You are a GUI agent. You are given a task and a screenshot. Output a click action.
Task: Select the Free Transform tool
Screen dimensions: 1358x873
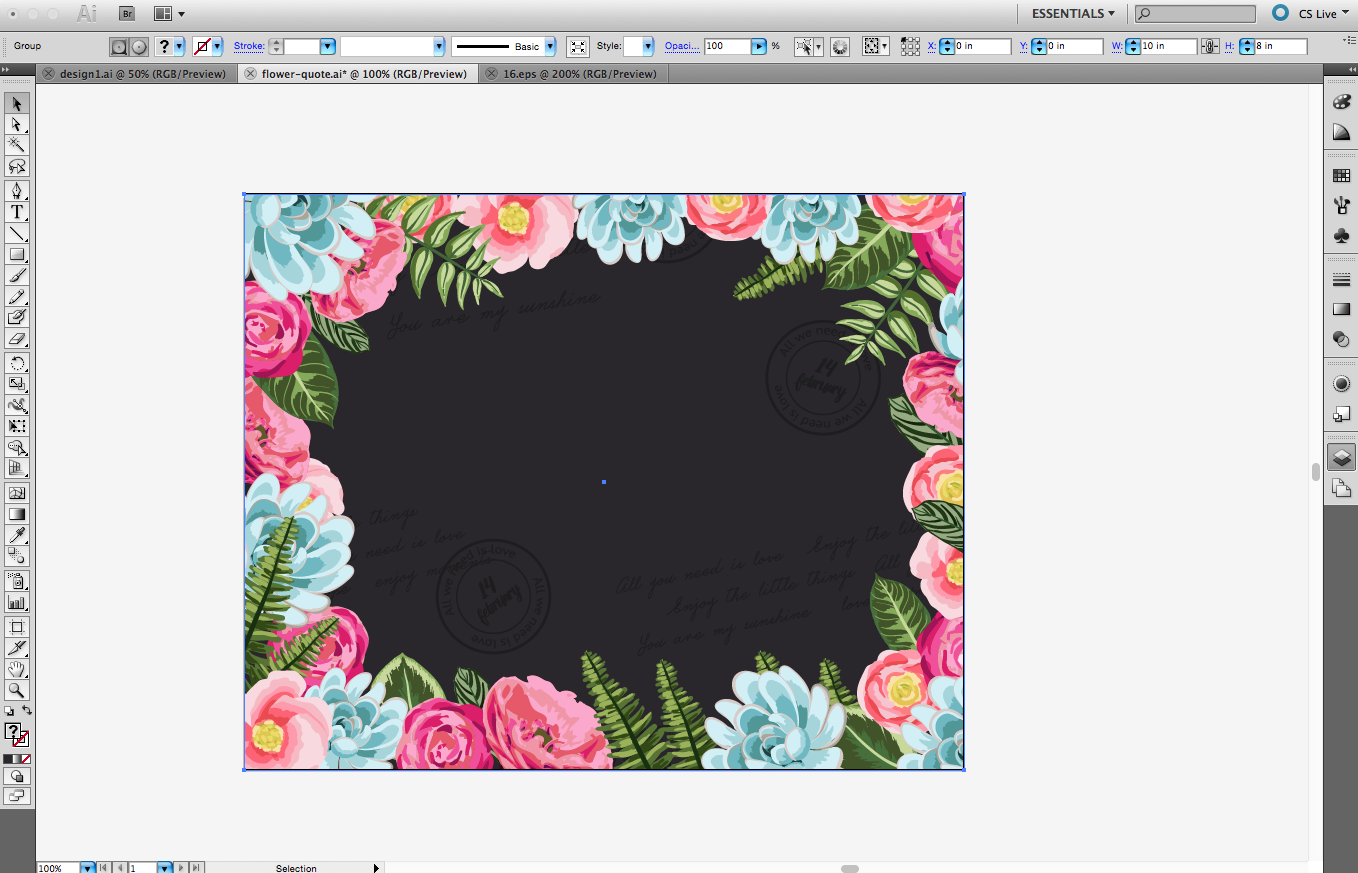[x=17, y=426]
